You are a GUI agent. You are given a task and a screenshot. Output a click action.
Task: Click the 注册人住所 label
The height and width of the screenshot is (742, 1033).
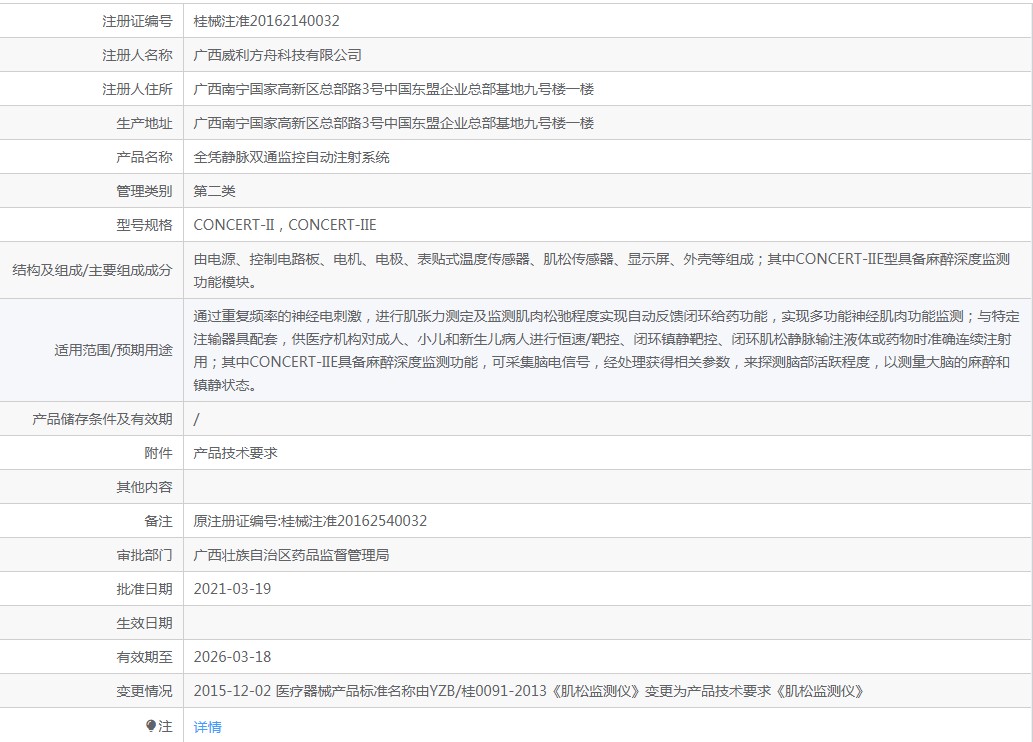click(137, 89)
